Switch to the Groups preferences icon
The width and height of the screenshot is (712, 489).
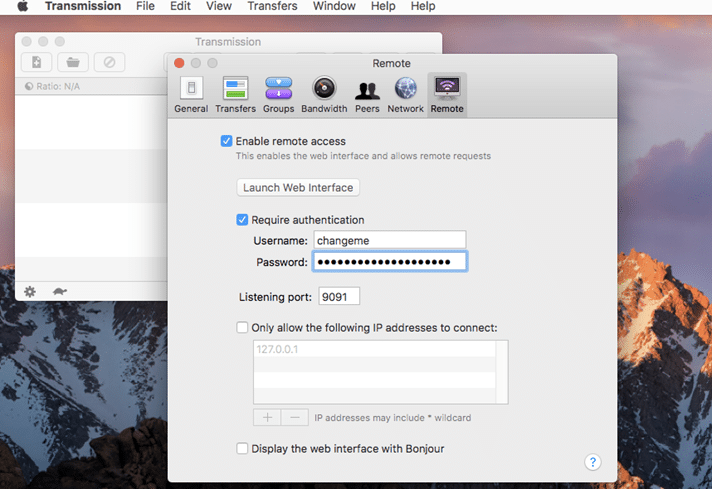click(278, 94)
